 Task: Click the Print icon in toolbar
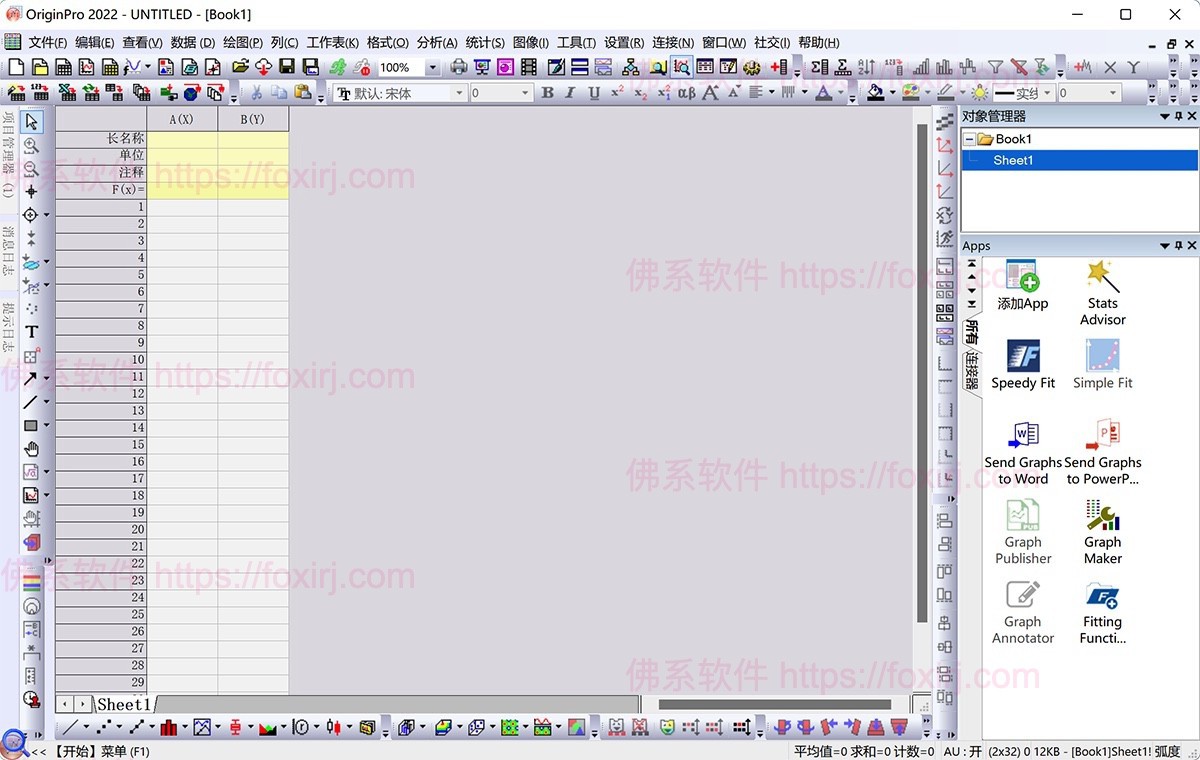tap(459, 67)
